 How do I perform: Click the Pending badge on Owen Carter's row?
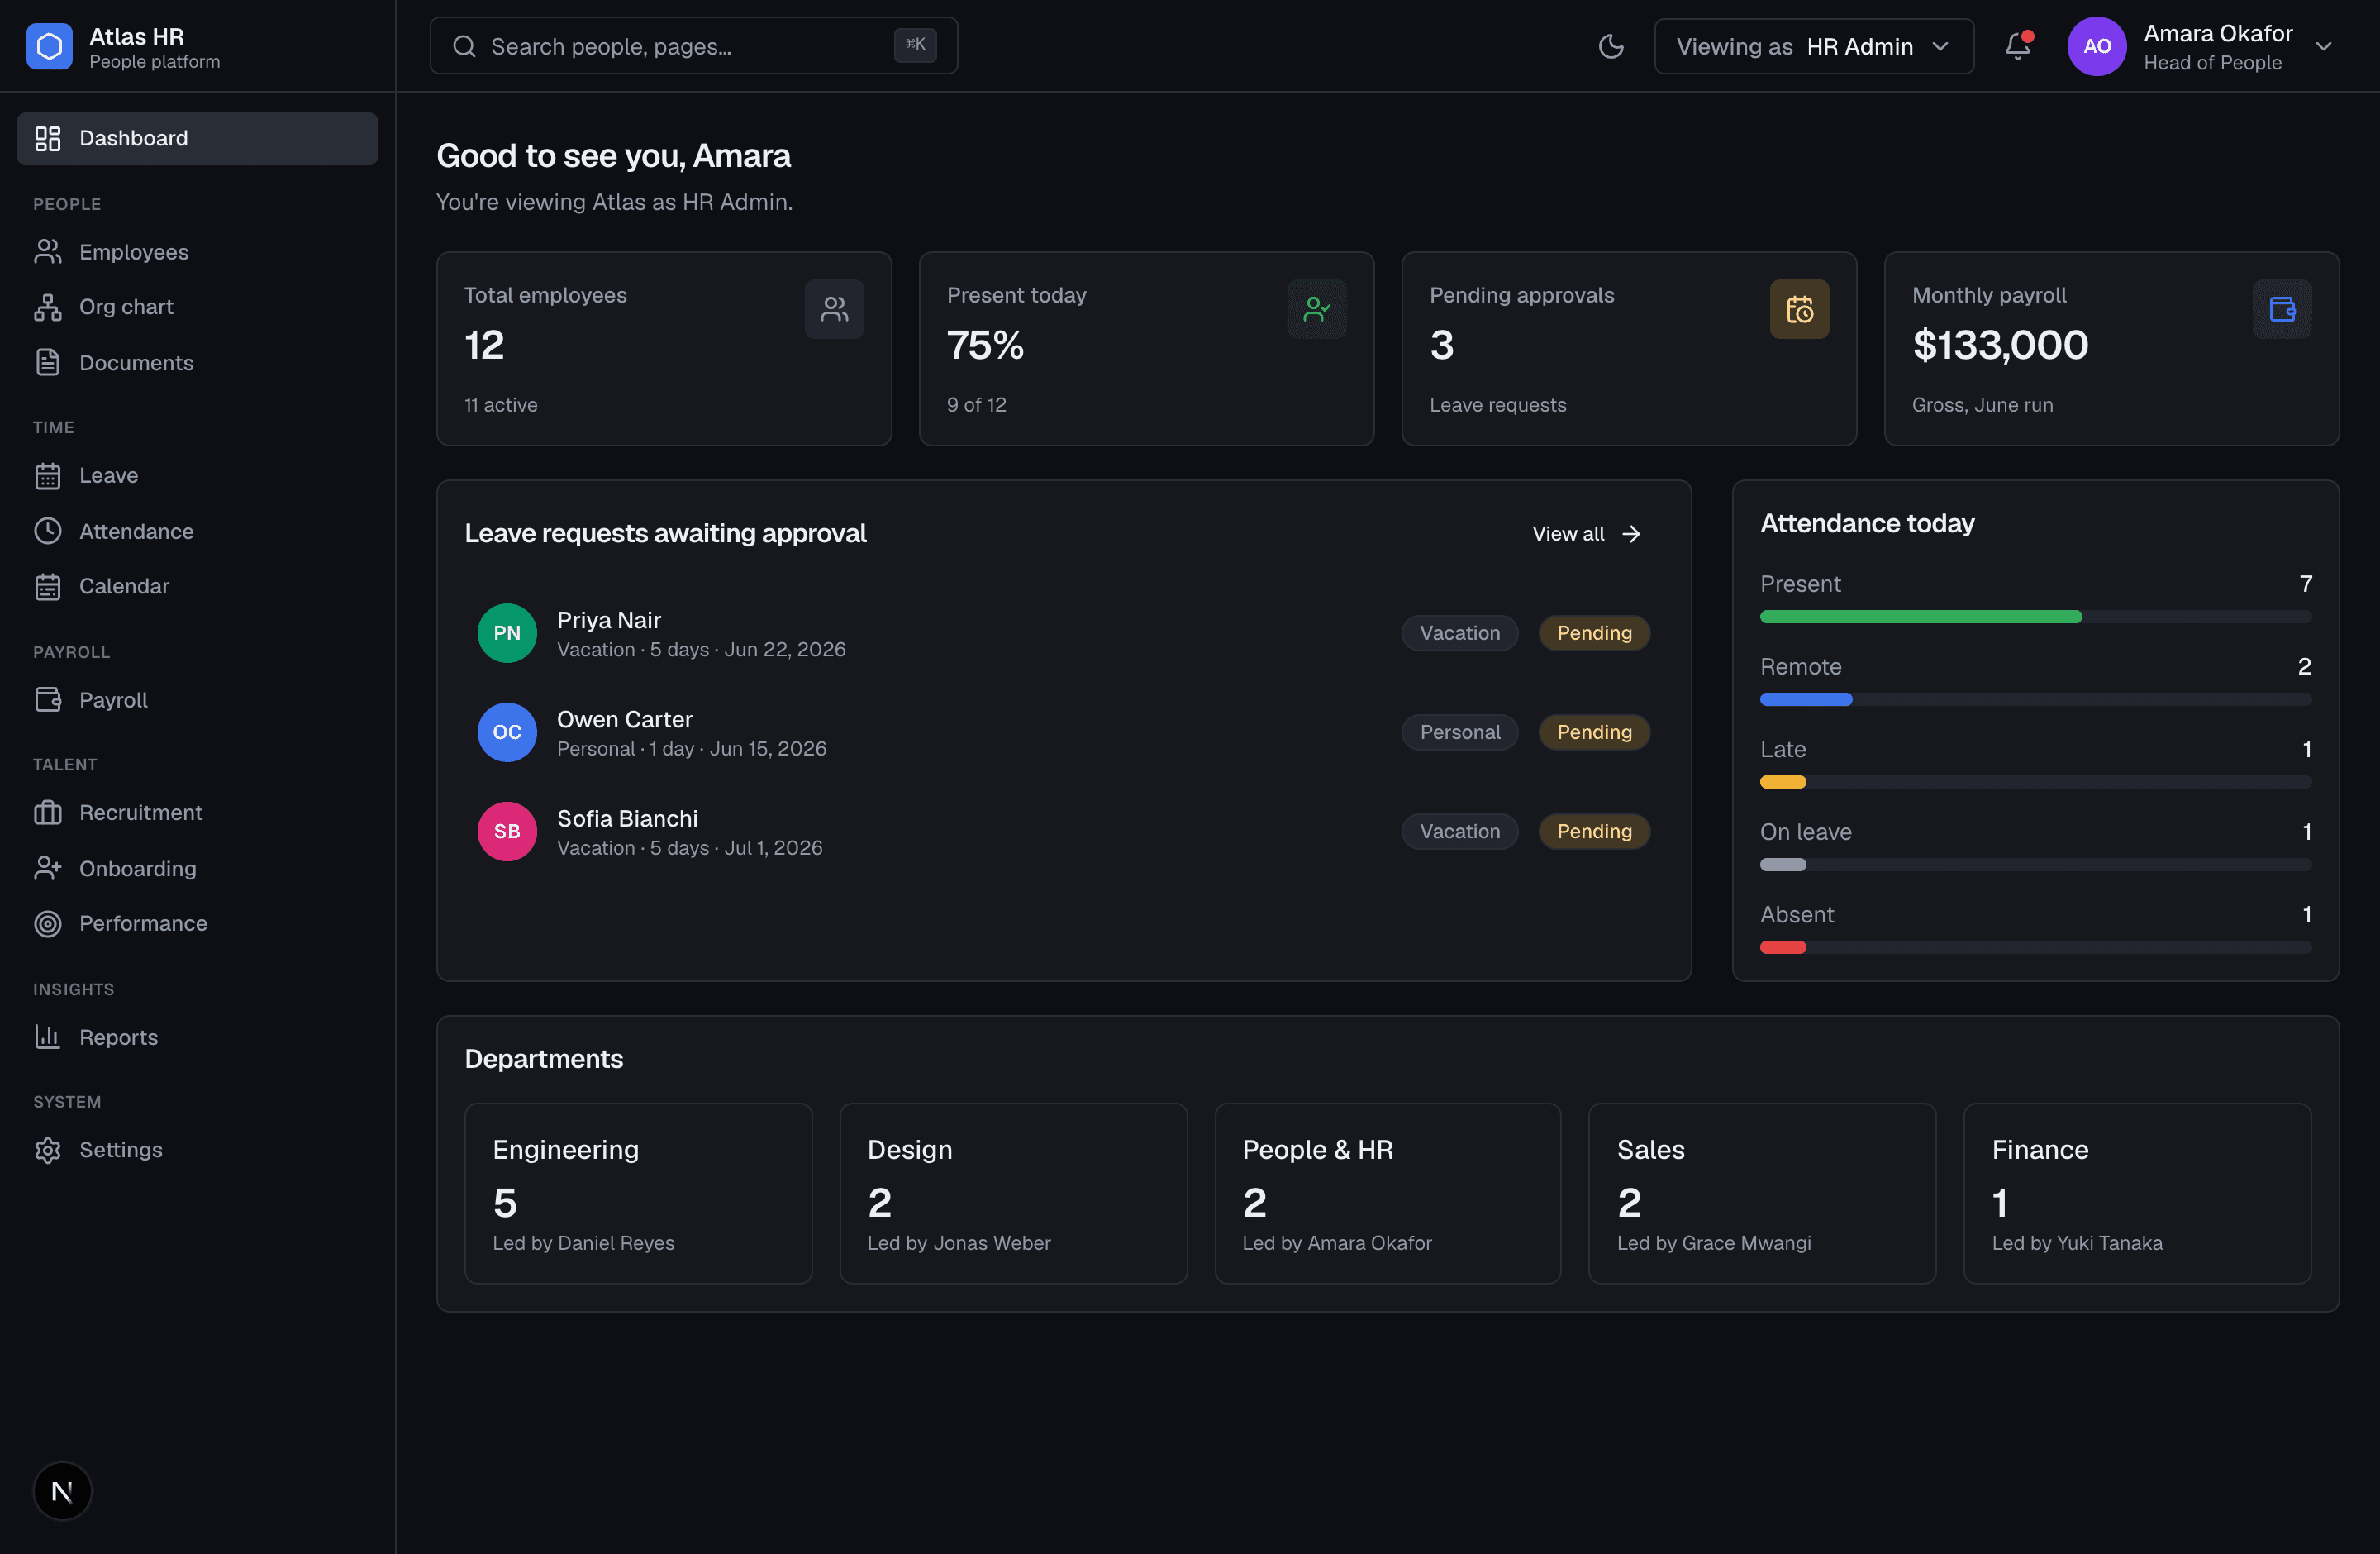coord(1594,732)
